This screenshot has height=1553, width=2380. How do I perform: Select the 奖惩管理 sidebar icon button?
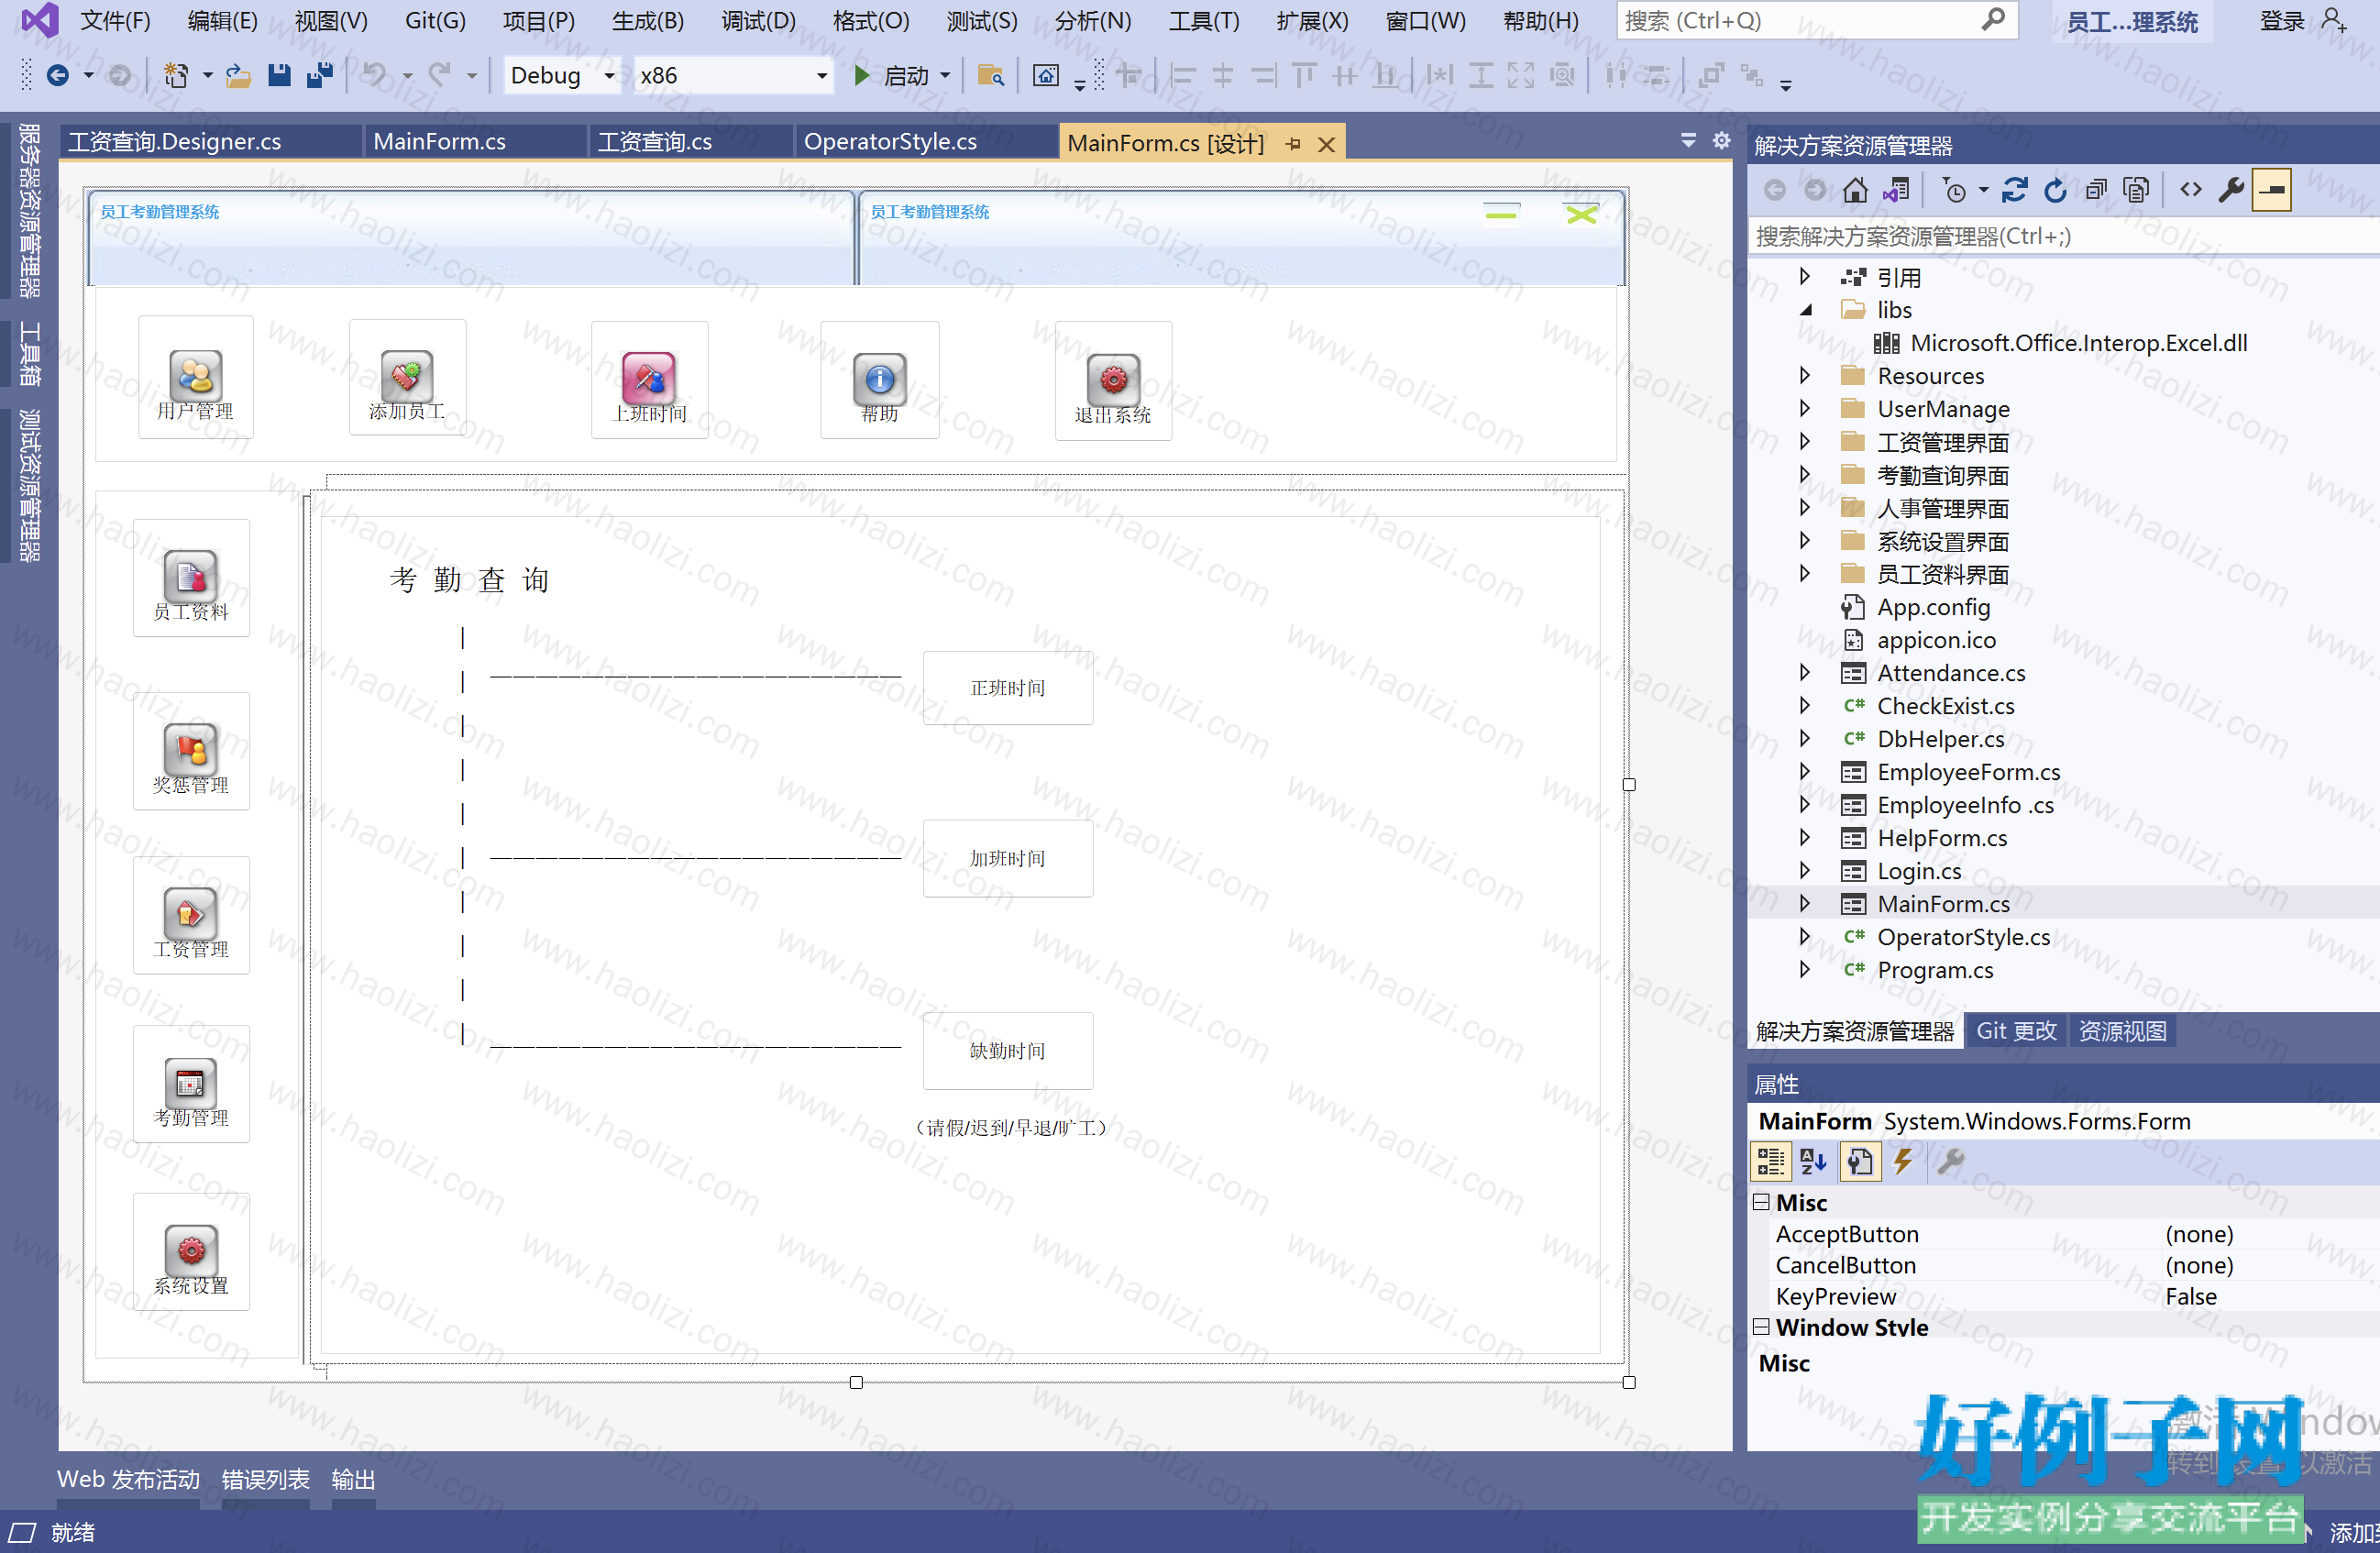click(191, 751)
